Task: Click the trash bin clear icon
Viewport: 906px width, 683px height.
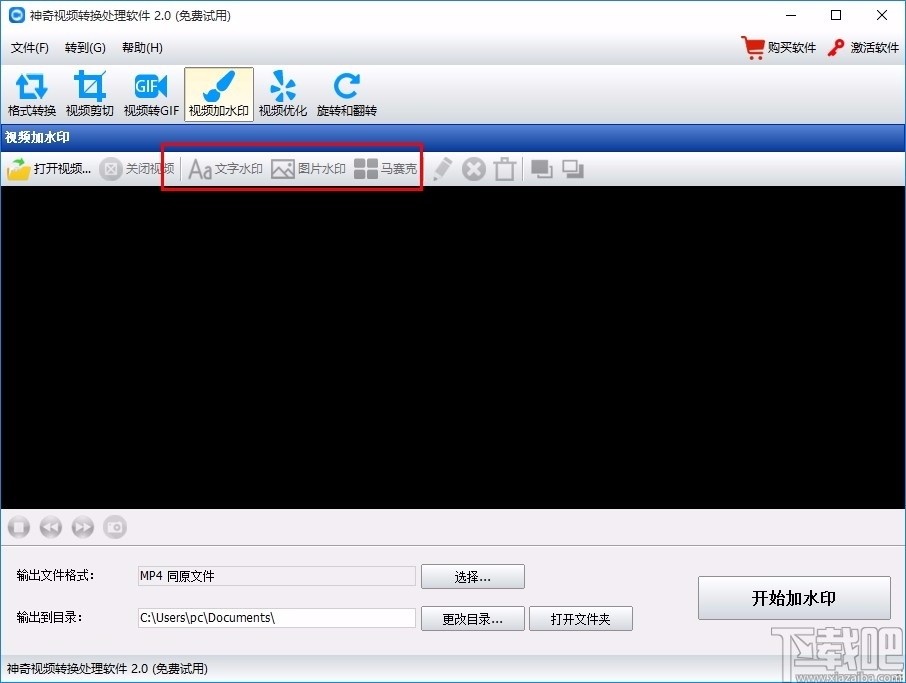Action: (x=505, y=169)
